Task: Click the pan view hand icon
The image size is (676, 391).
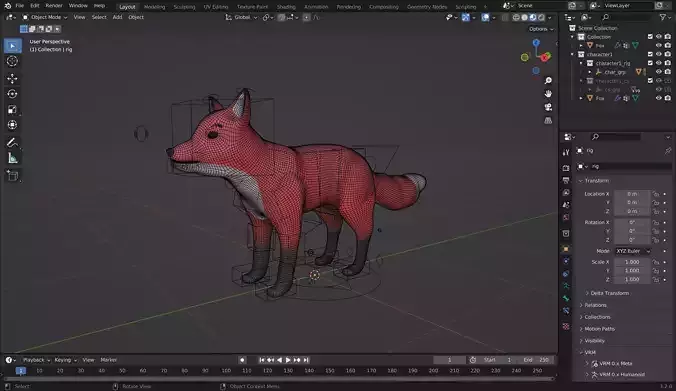Action: 548,94
